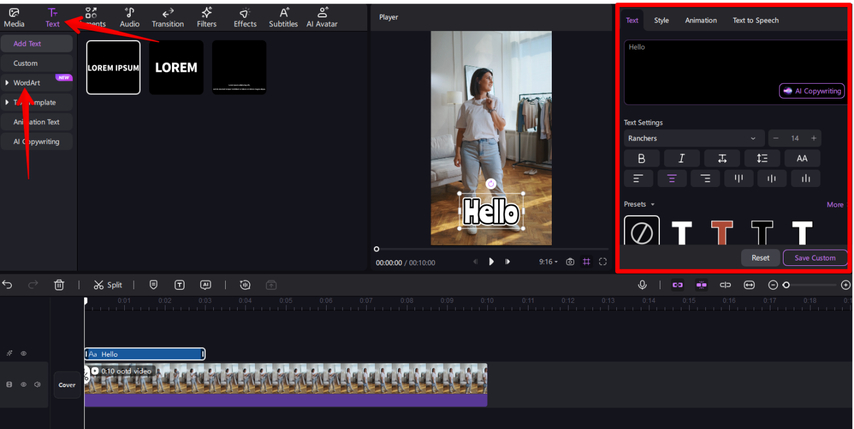
Task: Apply bold formatting to text
Action: [x=641, y=158]
